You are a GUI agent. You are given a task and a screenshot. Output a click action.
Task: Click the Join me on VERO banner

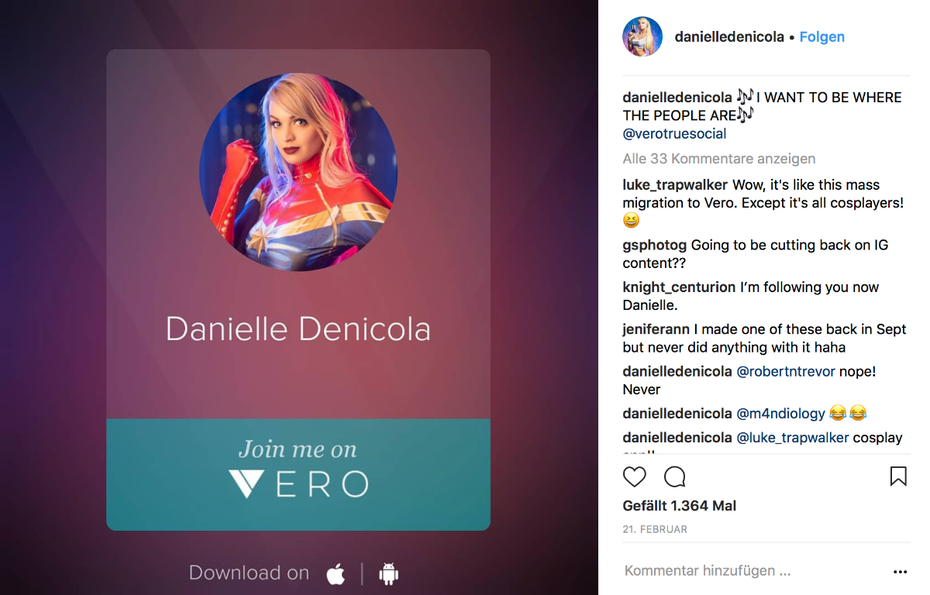click(x=298, y=475)
